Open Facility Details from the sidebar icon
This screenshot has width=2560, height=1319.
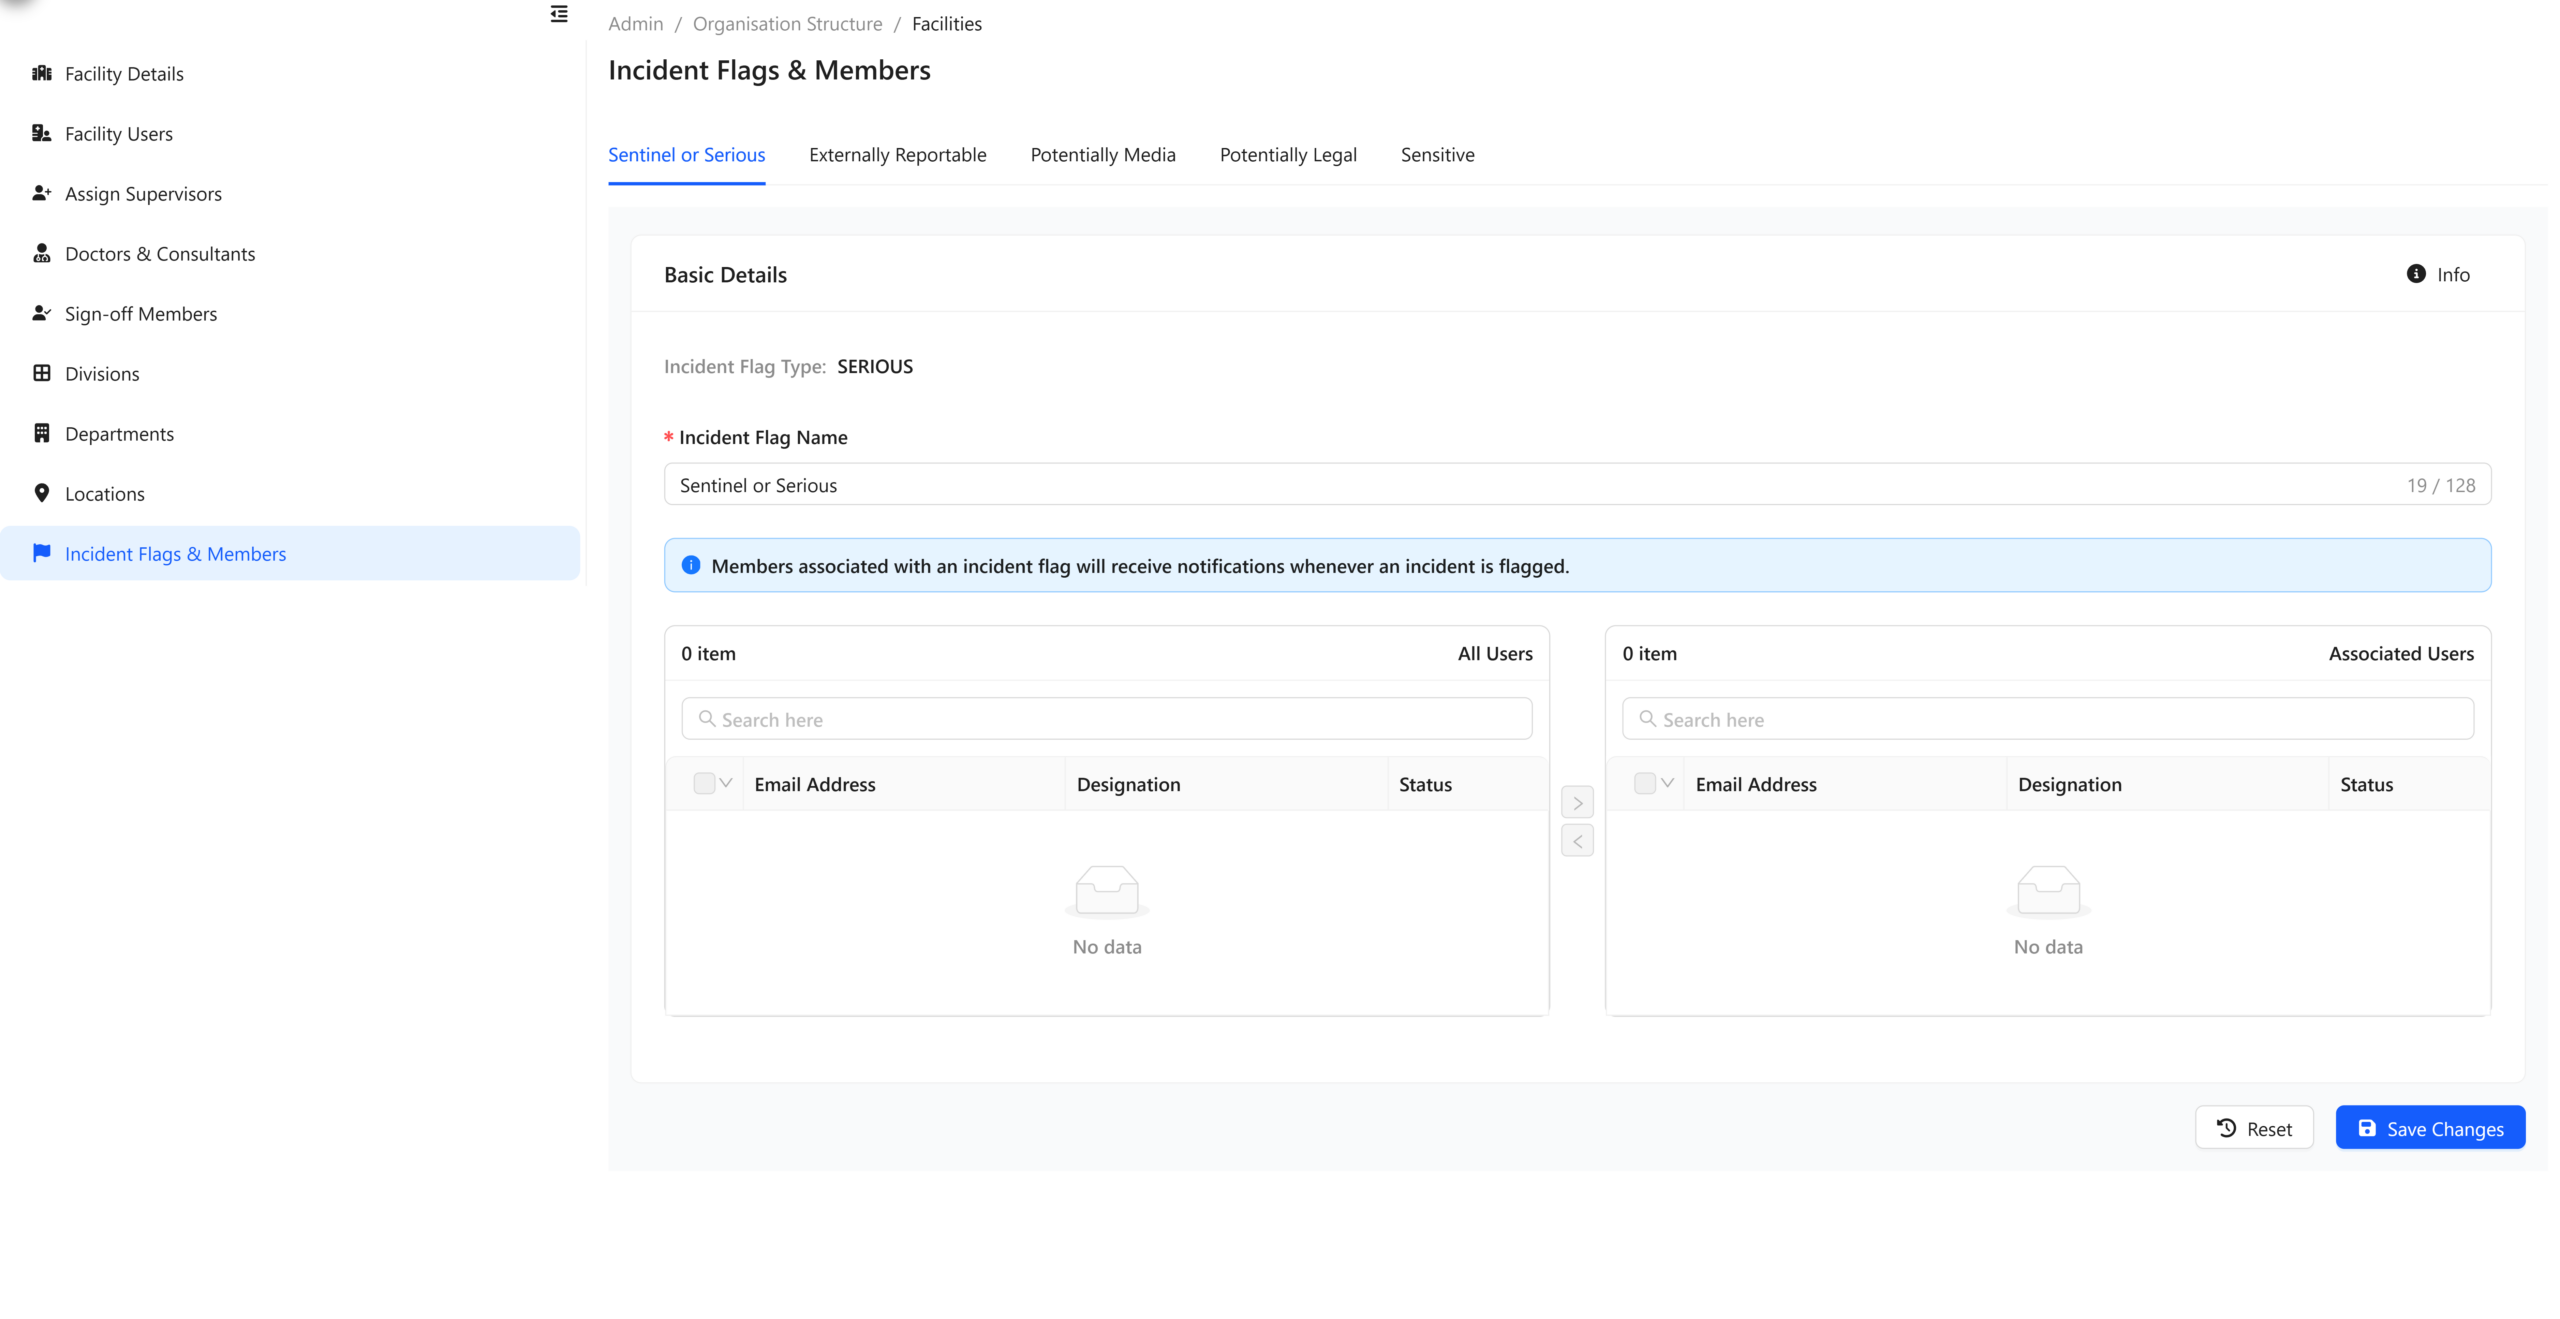41,73
